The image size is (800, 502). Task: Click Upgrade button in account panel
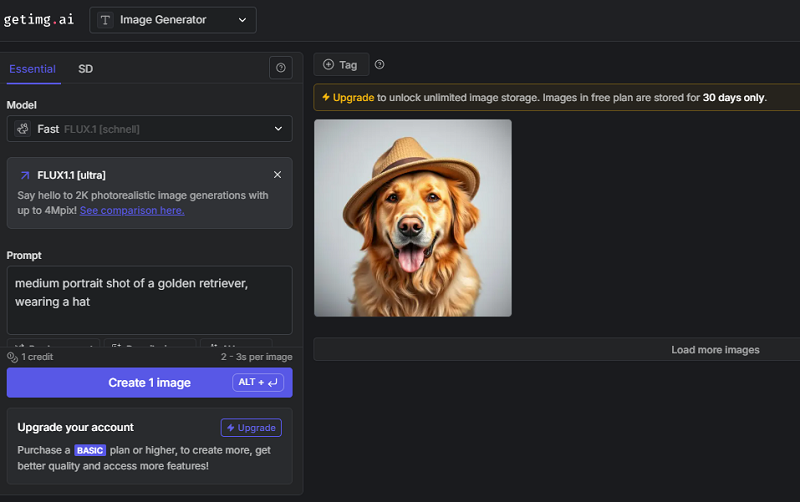tap(251, 428)
